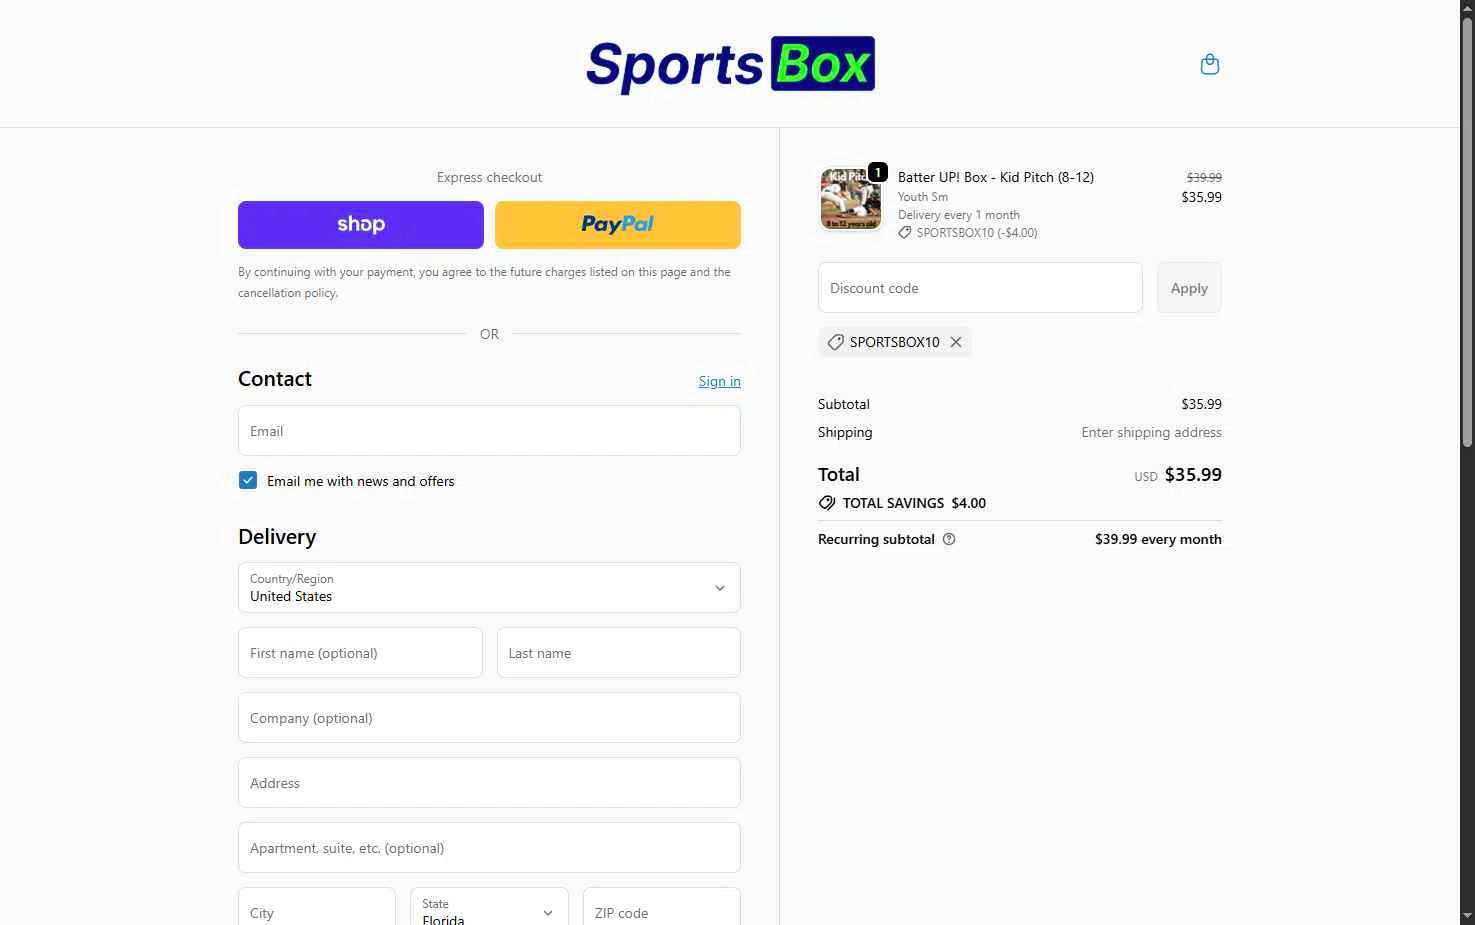
Task: Focus the Company (optional) field
Action: pyautogui.click(x=489, y=718)
